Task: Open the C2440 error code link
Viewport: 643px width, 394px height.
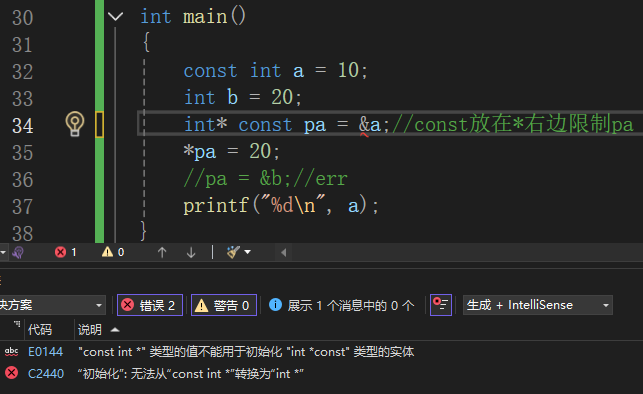Action: point(46,374)
